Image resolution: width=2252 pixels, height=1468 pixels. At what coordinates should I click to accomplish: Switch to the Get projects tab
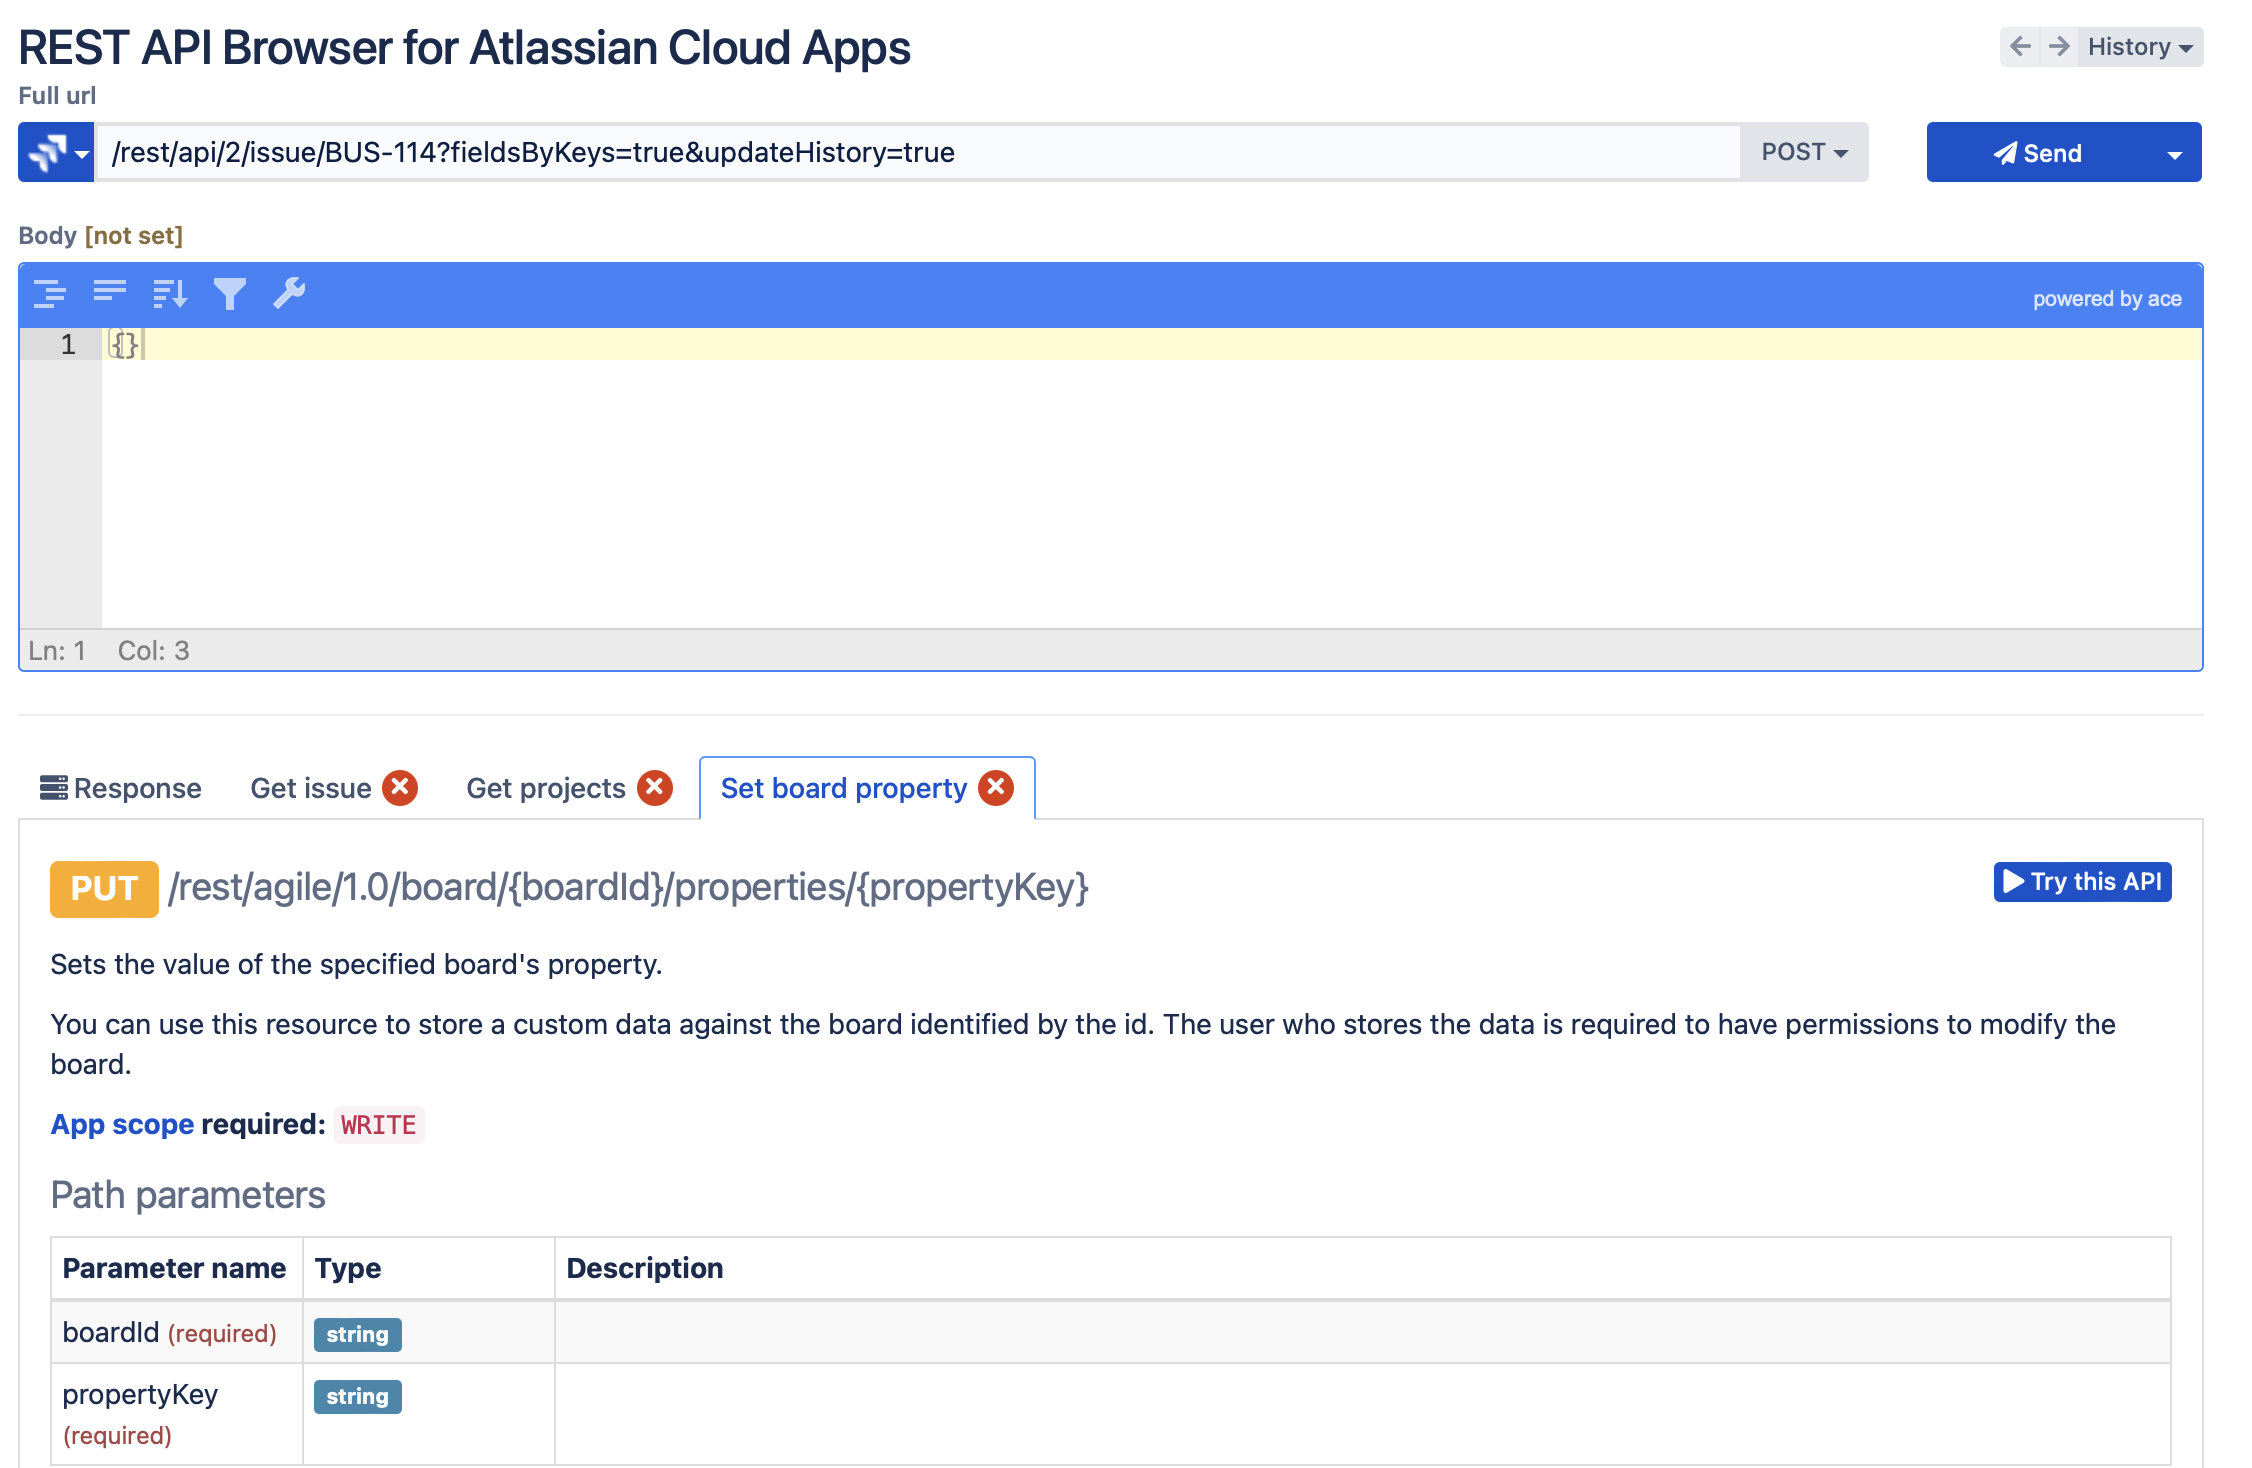pyautogui.click(x=545, y=788)
